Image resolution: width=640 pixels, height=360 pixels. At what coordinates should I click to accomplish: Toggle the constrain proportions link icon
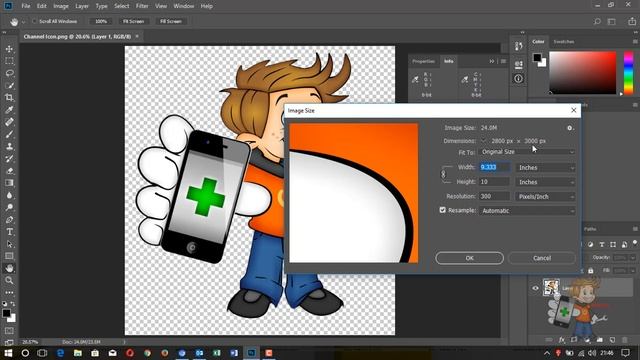443,174
